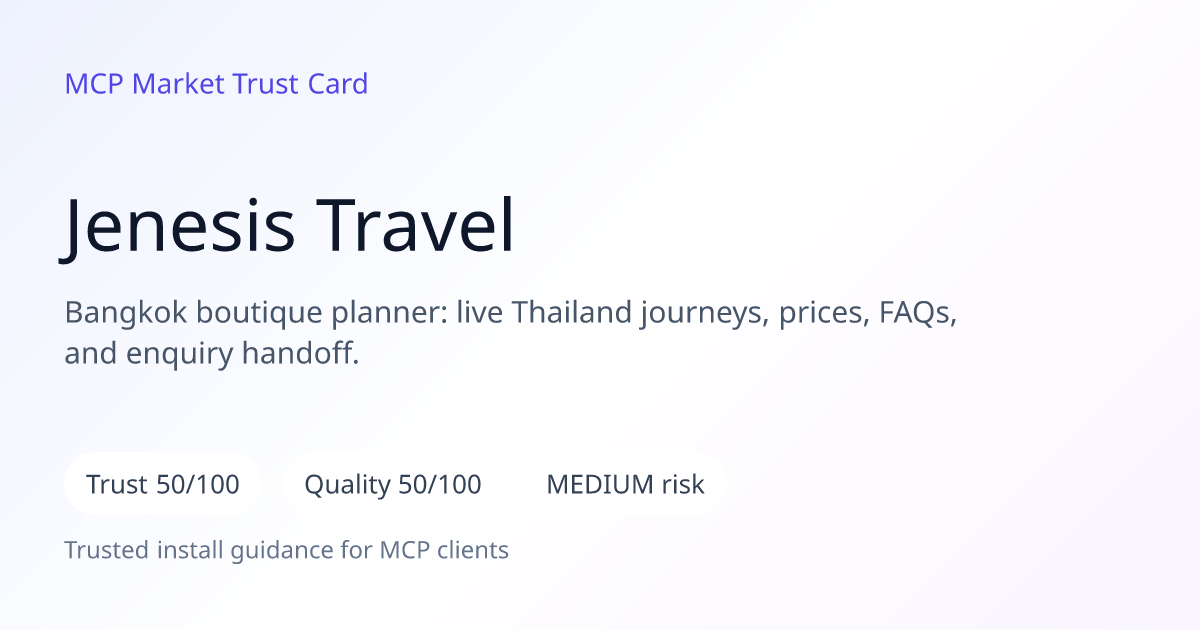Click the word live in the description

point(480,313)
